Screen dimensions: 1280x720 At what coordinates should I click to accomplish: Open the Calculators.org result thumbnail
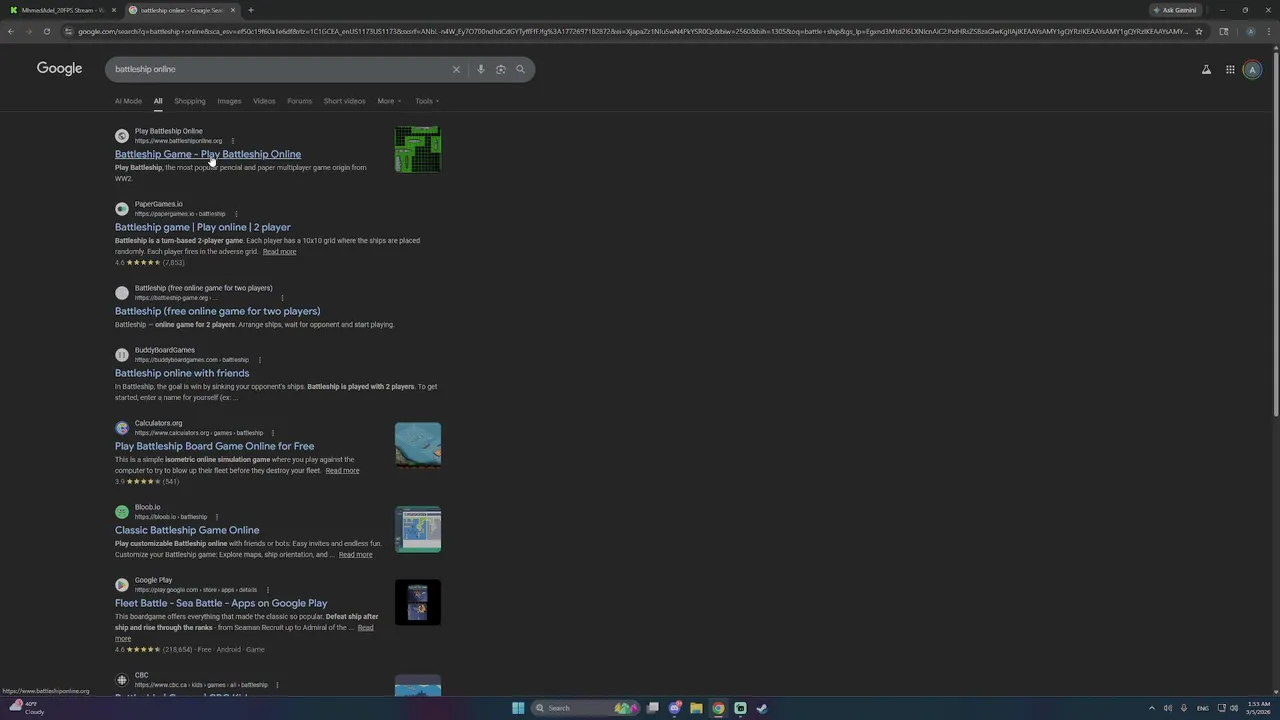(x=418, y=445)
